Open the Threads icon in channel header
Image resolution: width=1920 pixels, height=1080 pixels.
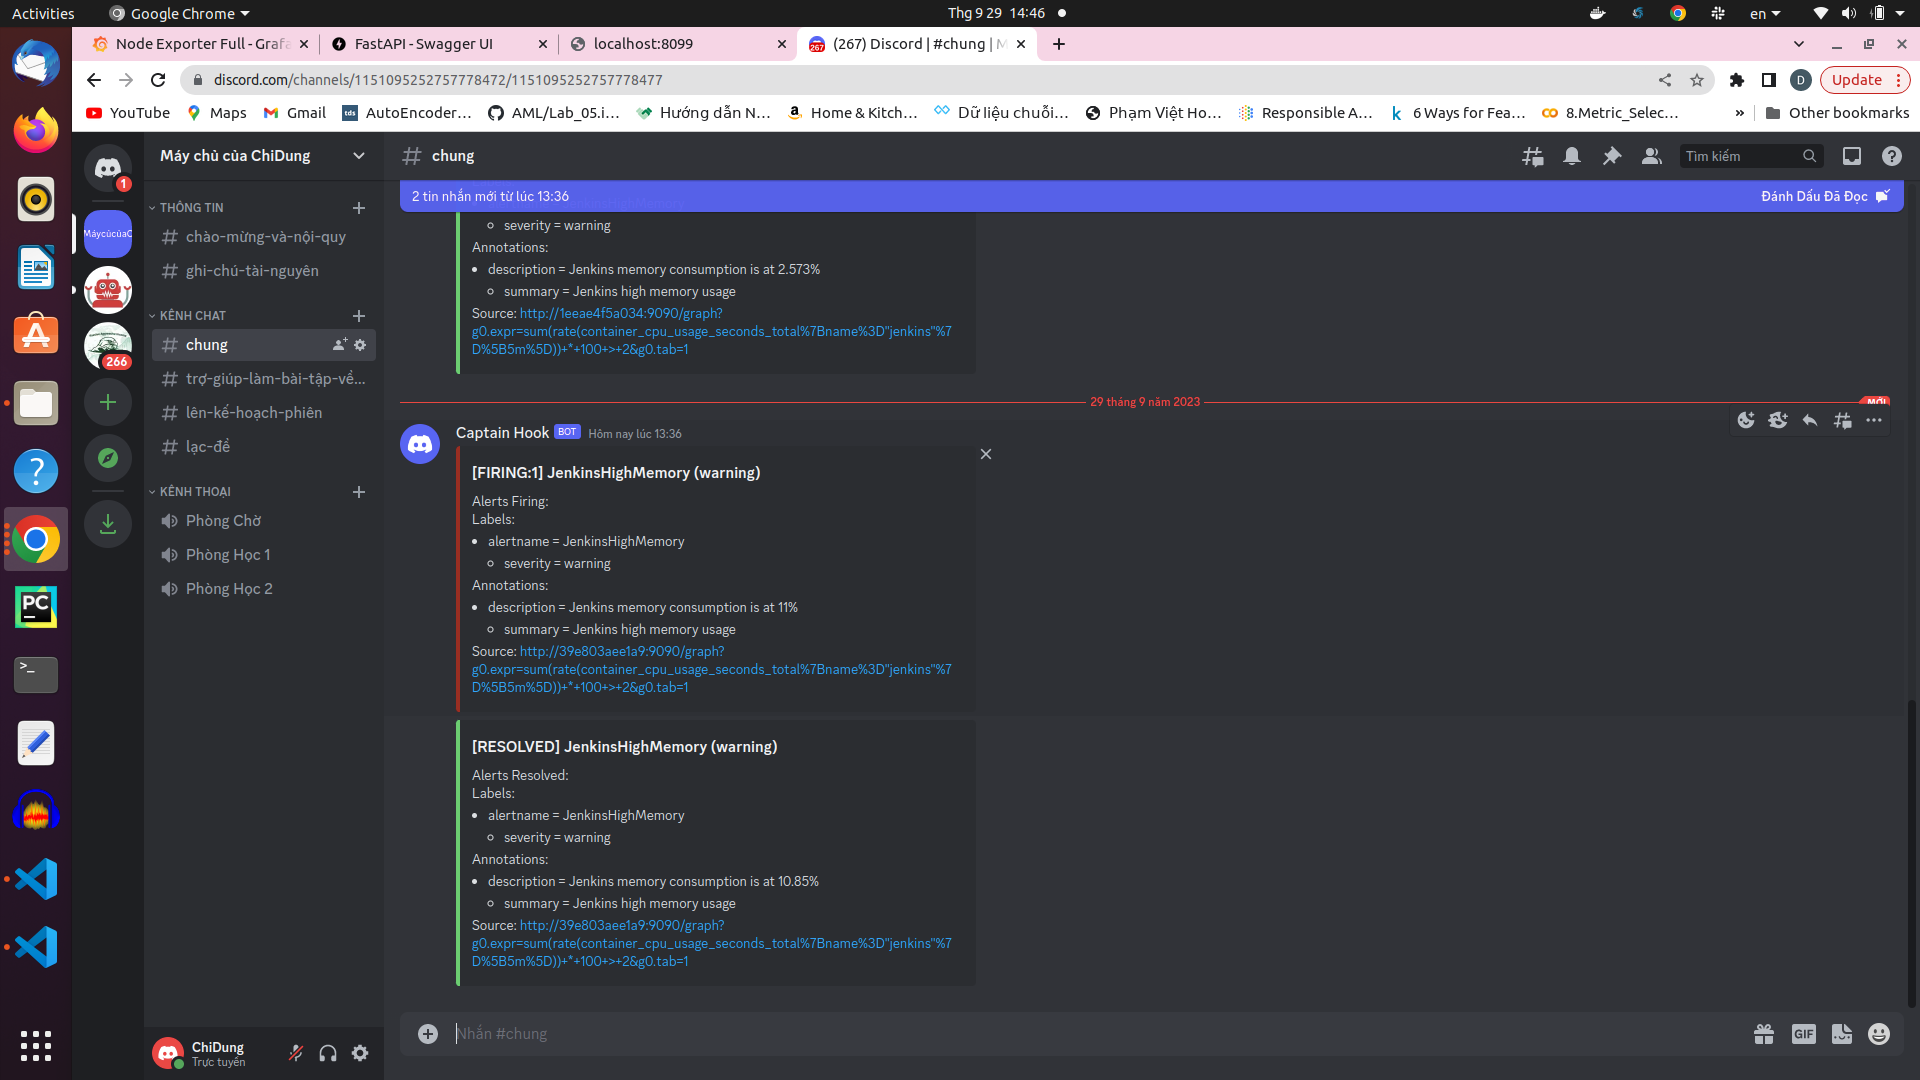1532,156
